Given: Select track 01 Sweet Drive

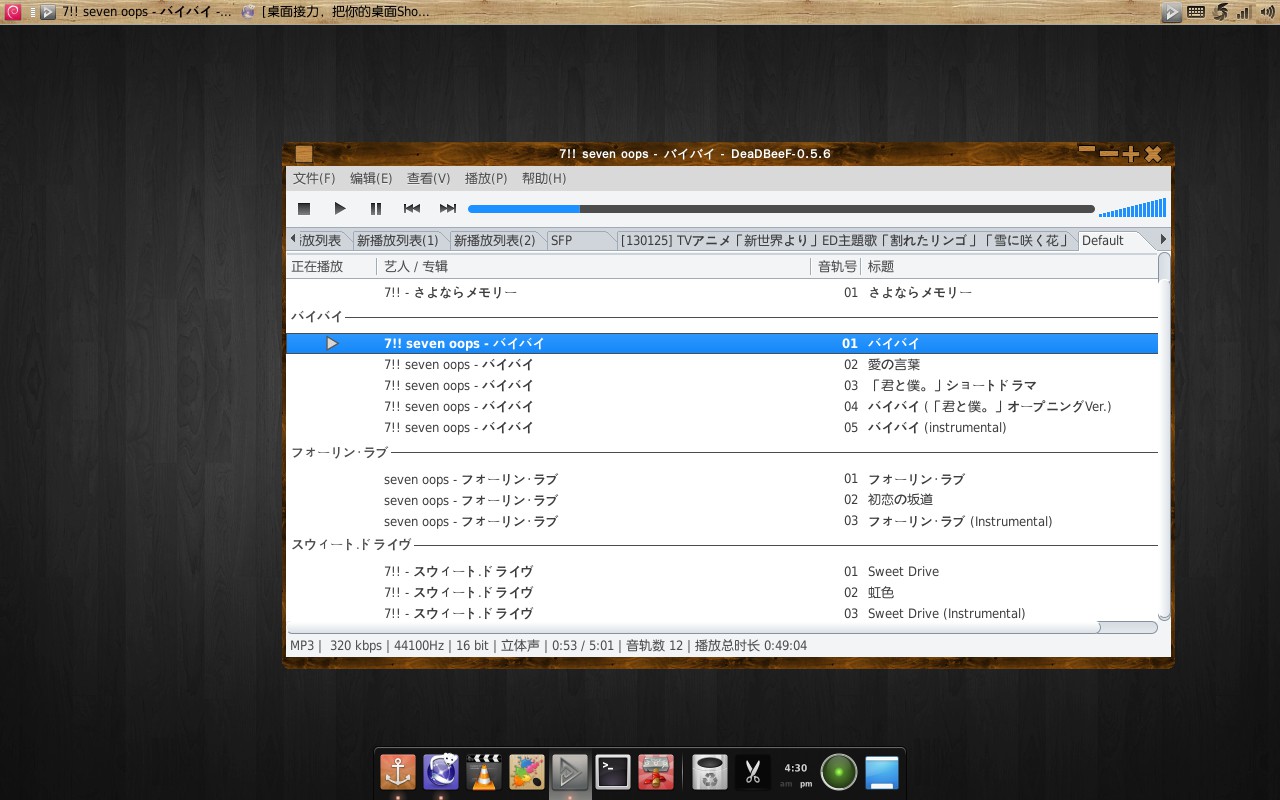Looking at the screenshot, I should [x=722, y=571].
